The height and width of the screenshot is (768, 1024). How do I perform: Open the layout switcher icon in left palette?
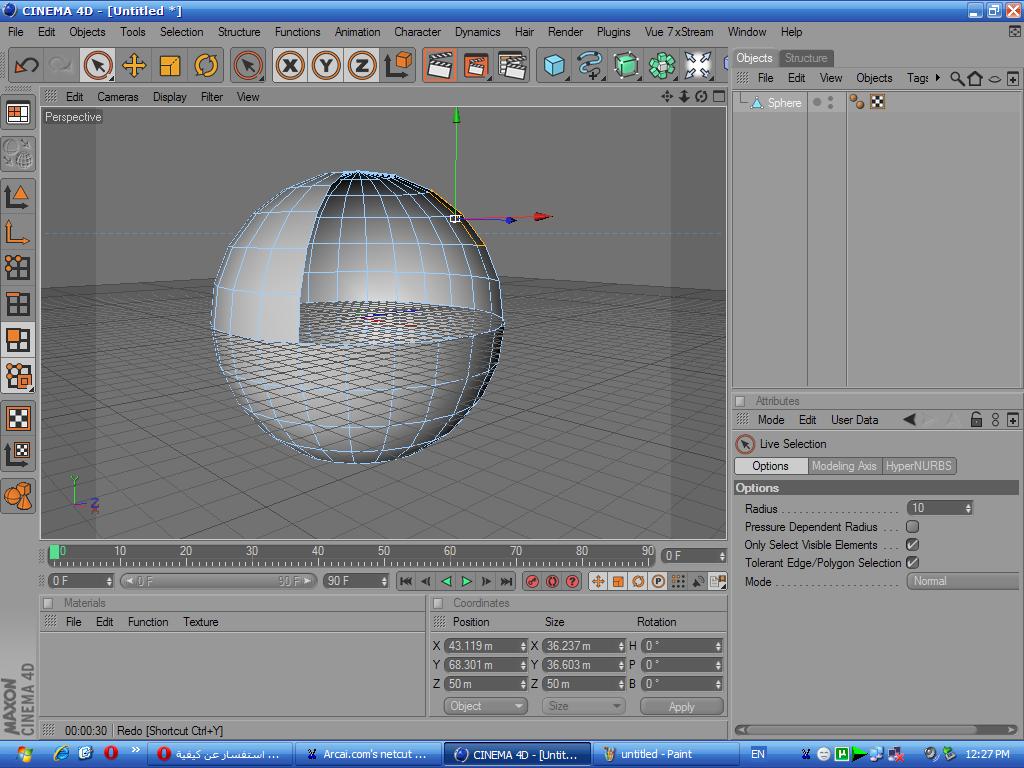[x=18, y=114]
